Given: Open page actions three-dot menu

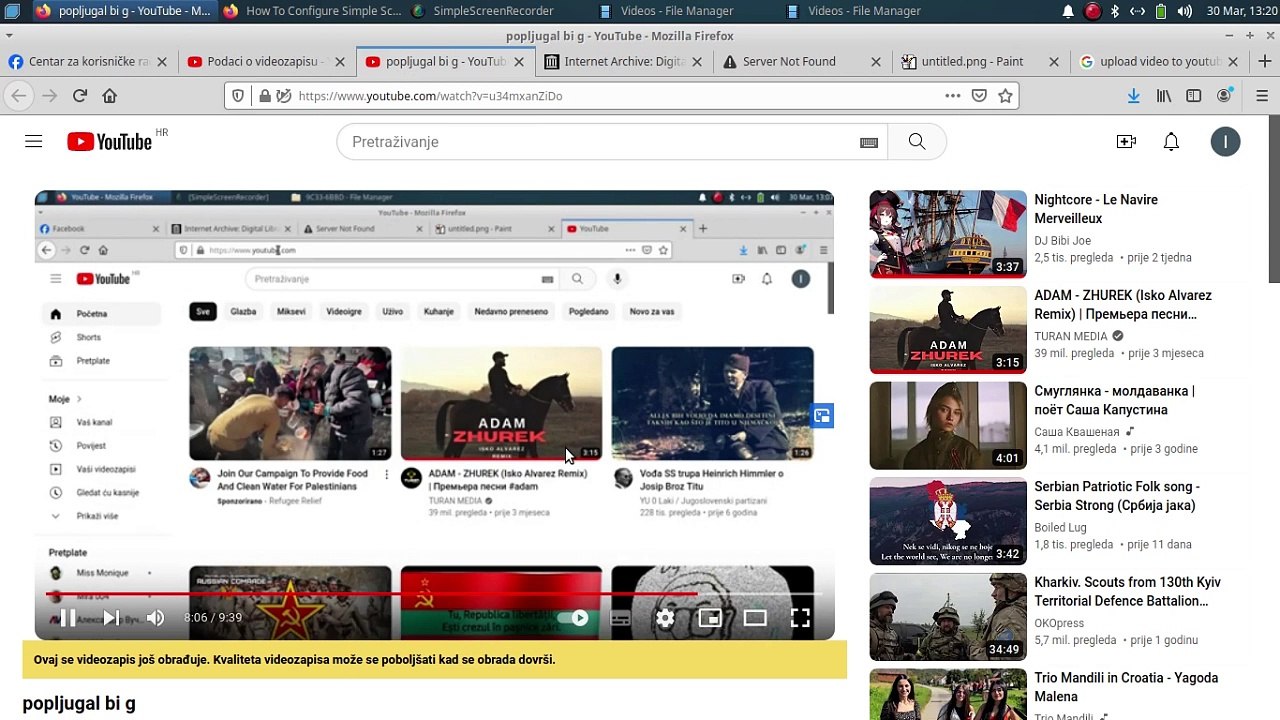Looking at the screenshot, I should click(x=953, y=96).
